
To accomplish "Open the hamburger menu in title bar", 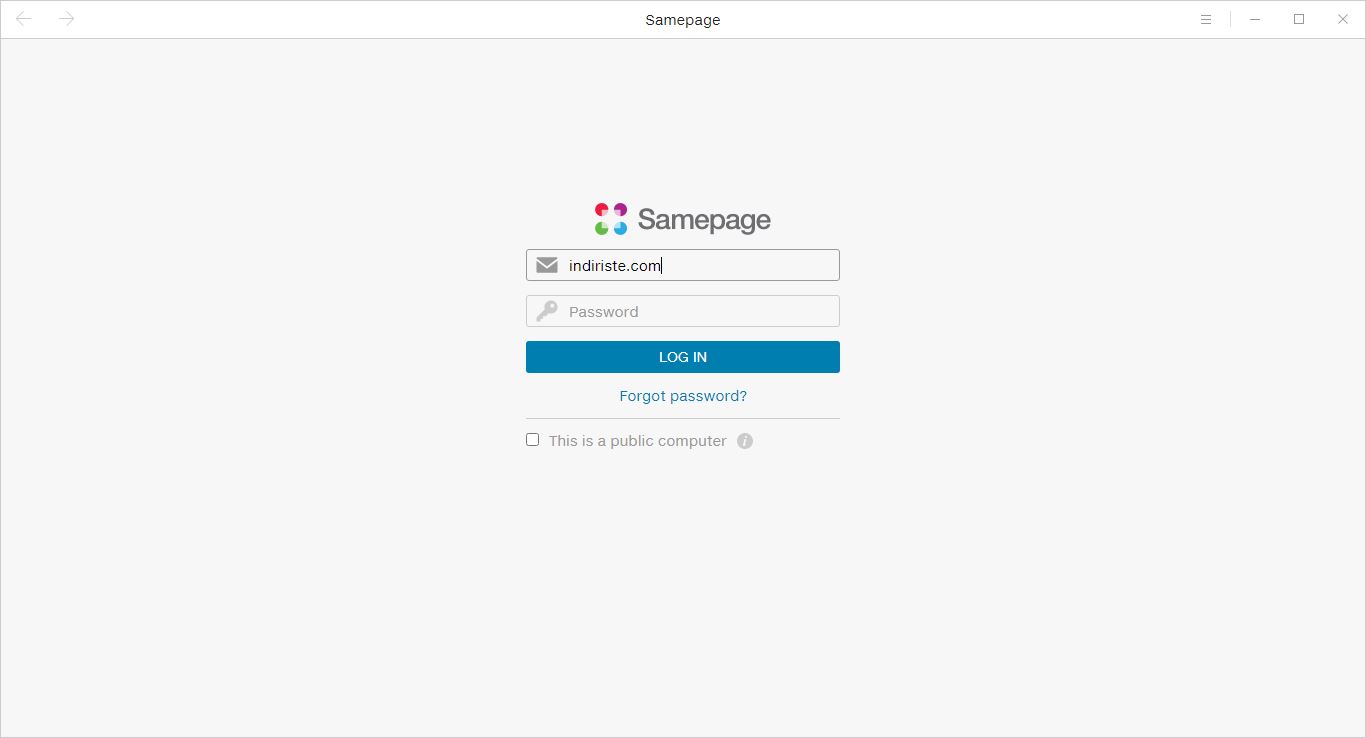I will [x=1206, y=19].
